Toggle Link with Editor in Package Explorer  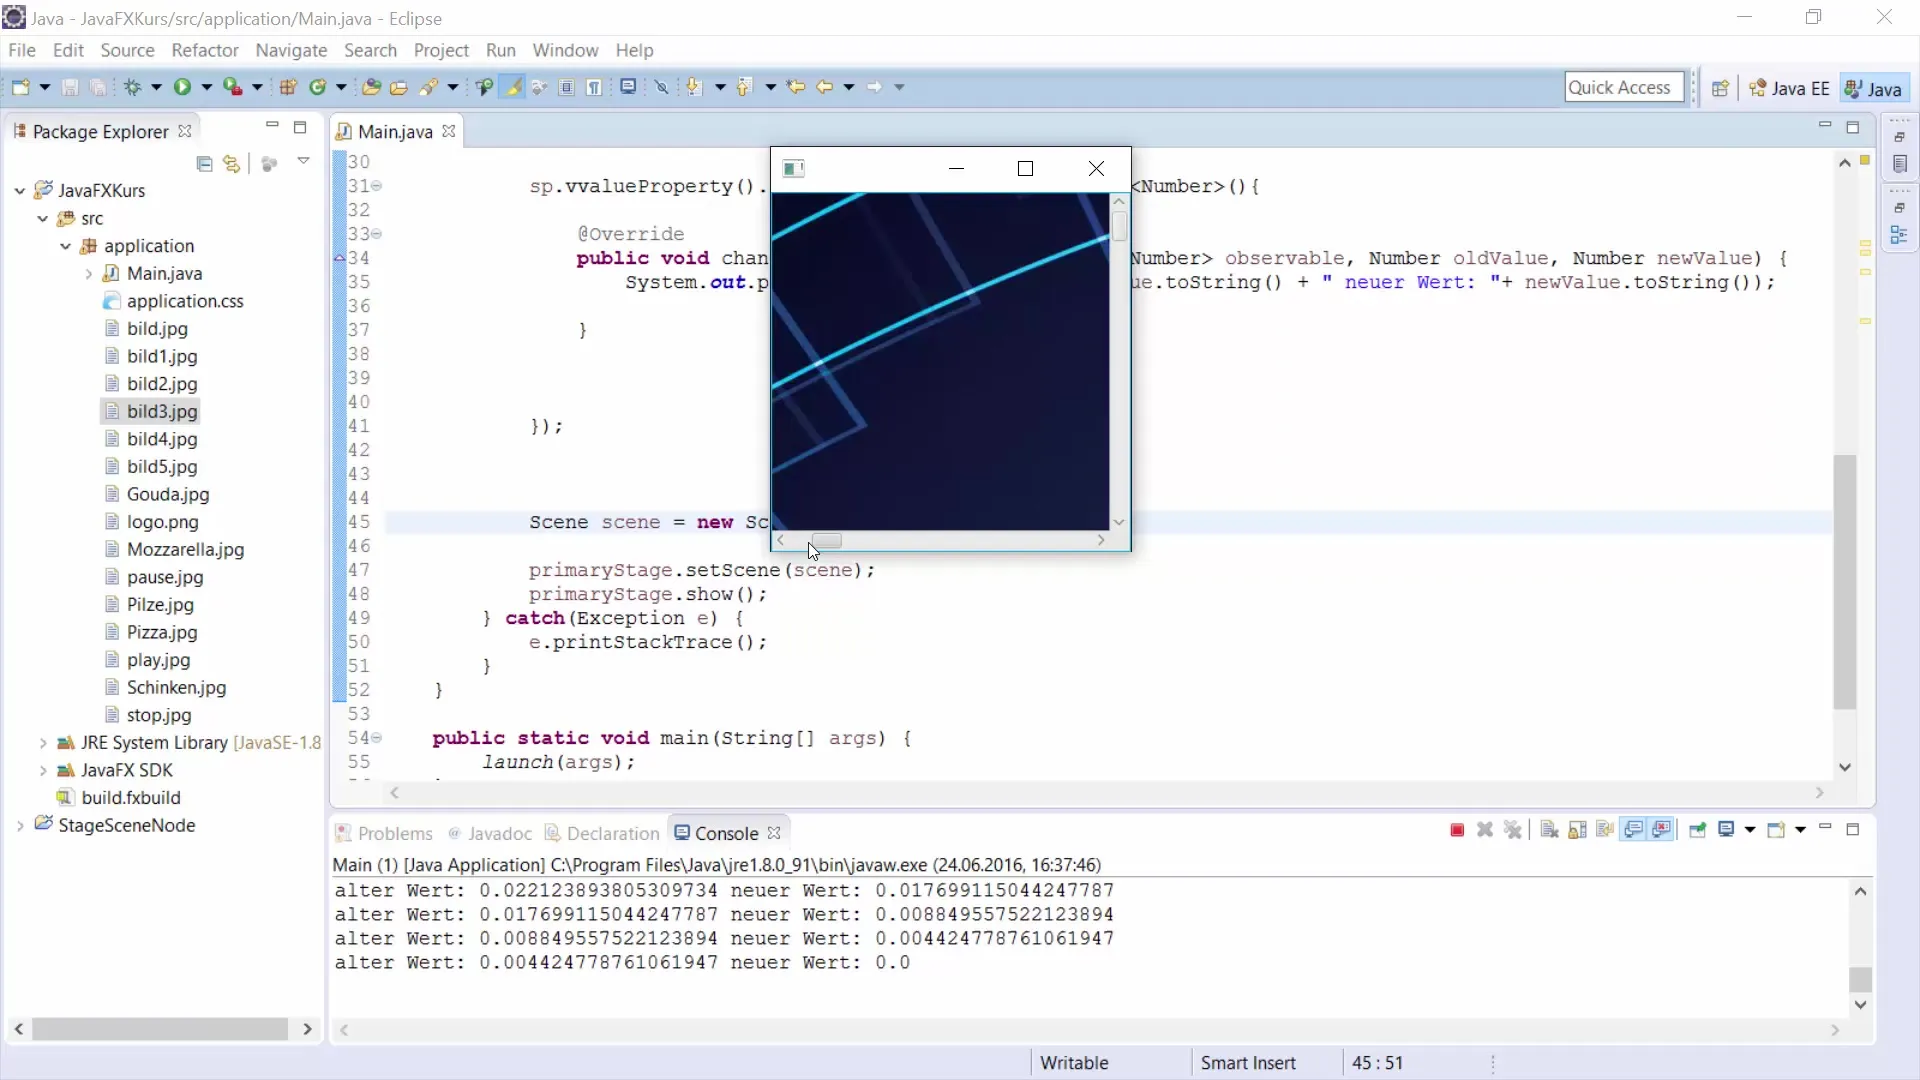(232, 164)
